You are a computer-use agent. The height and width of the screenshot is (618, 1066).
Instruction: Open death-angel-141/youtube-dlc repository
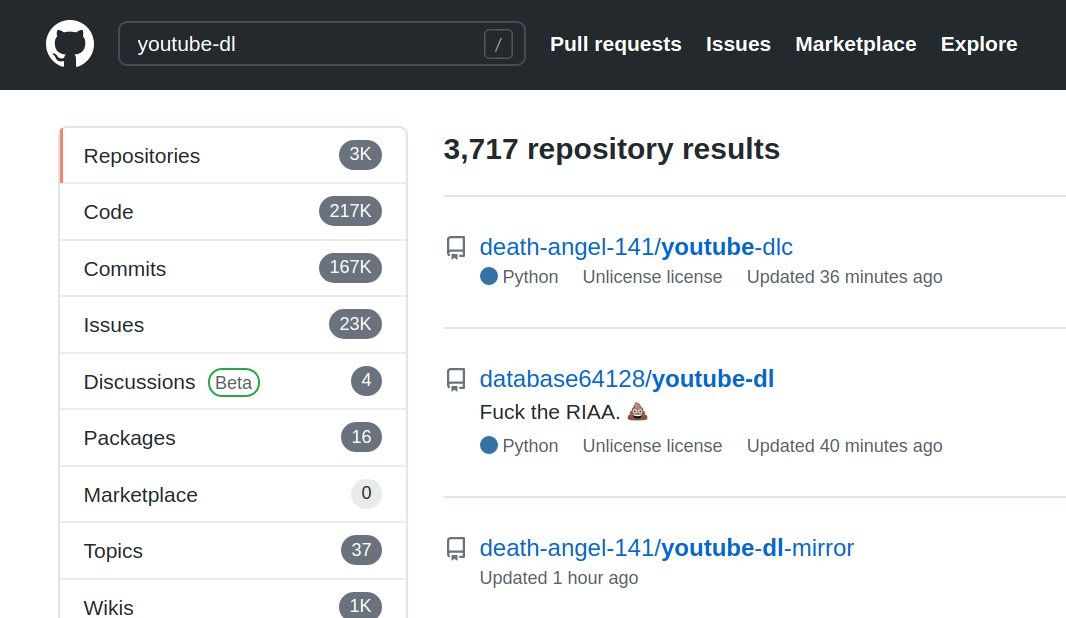pyautogui.click(x=636, y=247)
